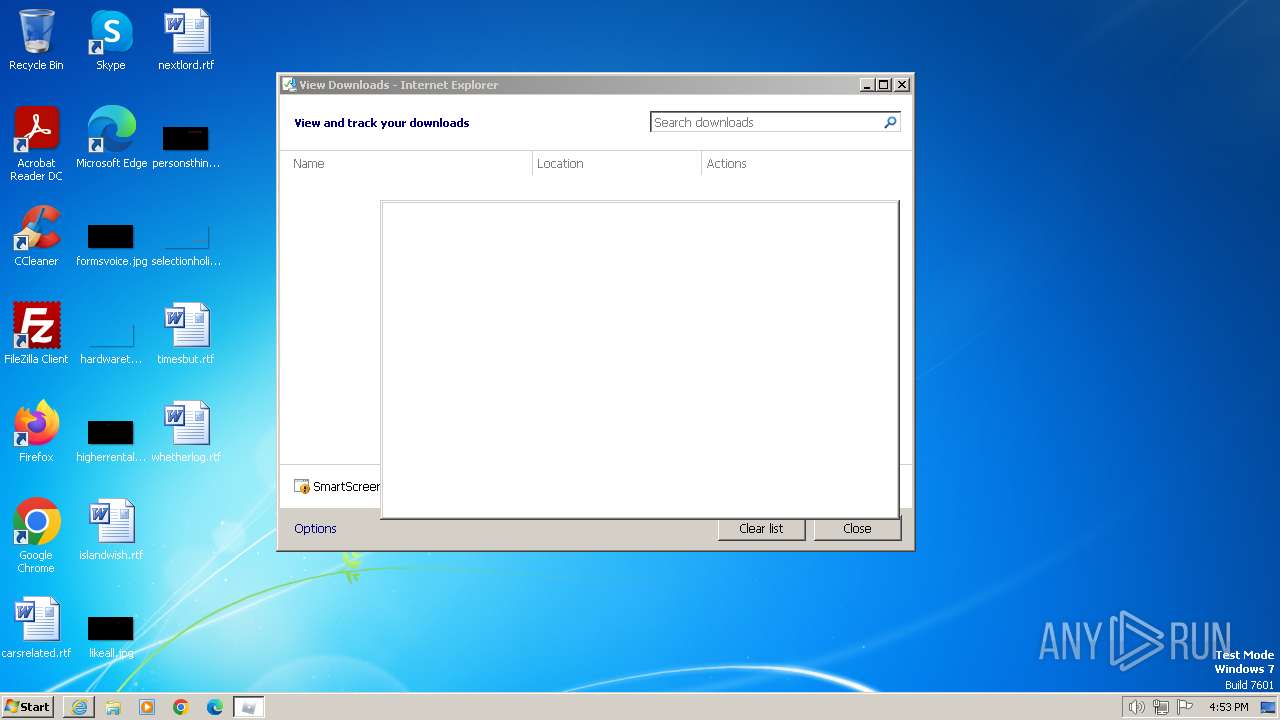Click the active window taskbar button
1280x720 pixels.
click(x=249, y=707)
